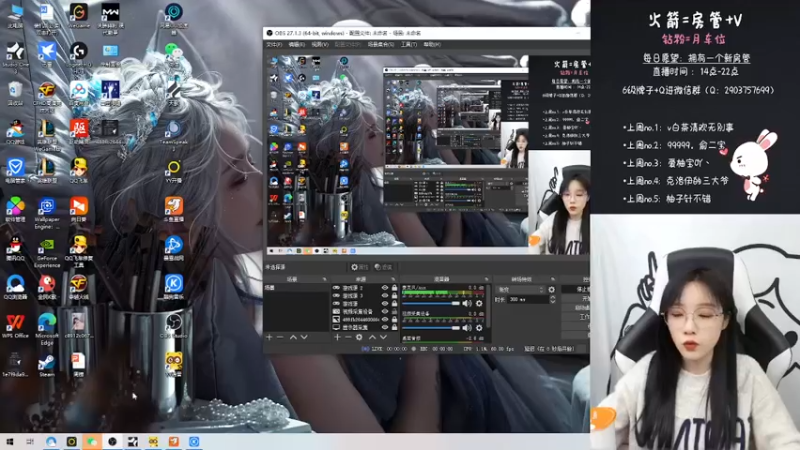Hide the second source ending in 3
This screenshot has height=450, width=800.
[385, 295]
